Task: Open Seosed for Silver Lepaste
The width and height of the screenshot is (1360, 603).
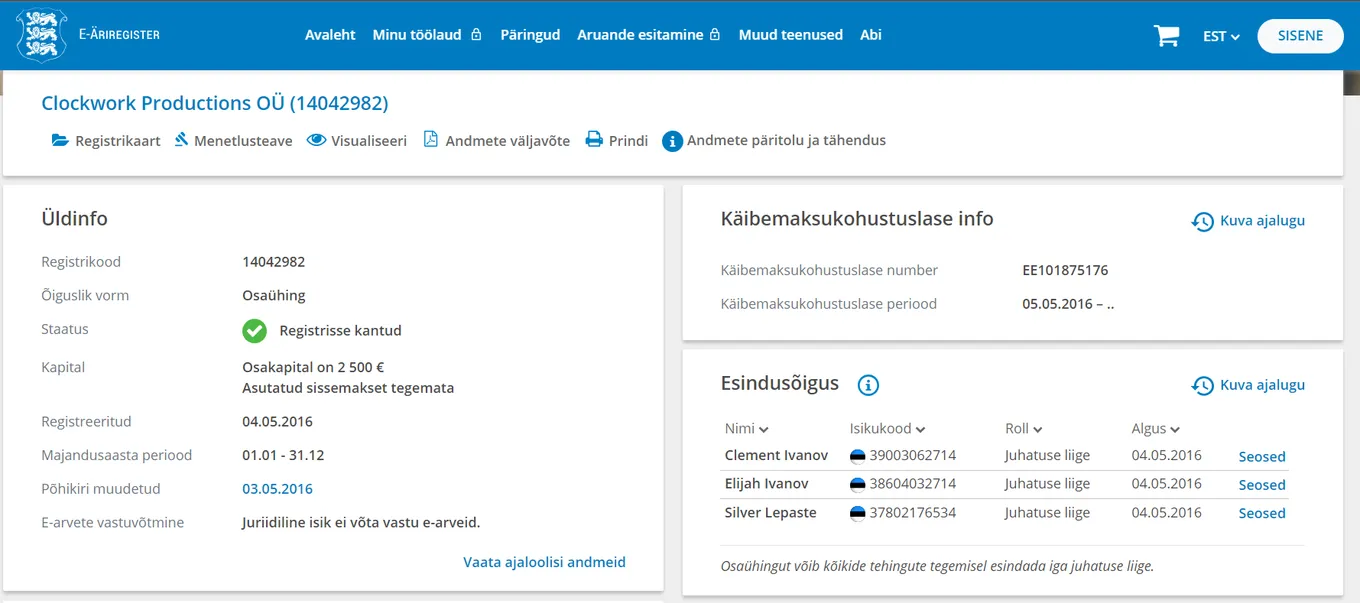Action: click(x=1262, y=513)
